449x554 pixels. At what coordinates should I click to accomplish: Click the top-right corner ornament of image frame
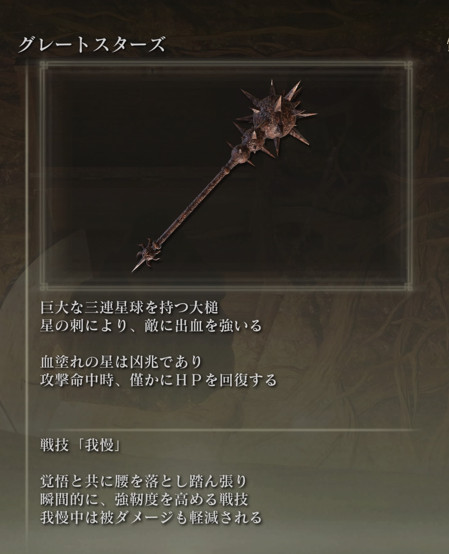[408, 65]
